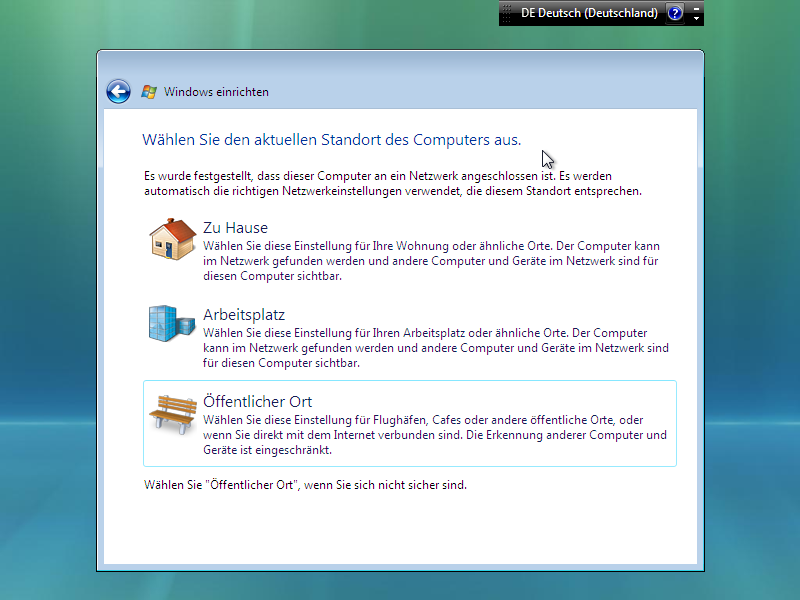Select the house icon for Zu Hause

click(x=171, y=239)
